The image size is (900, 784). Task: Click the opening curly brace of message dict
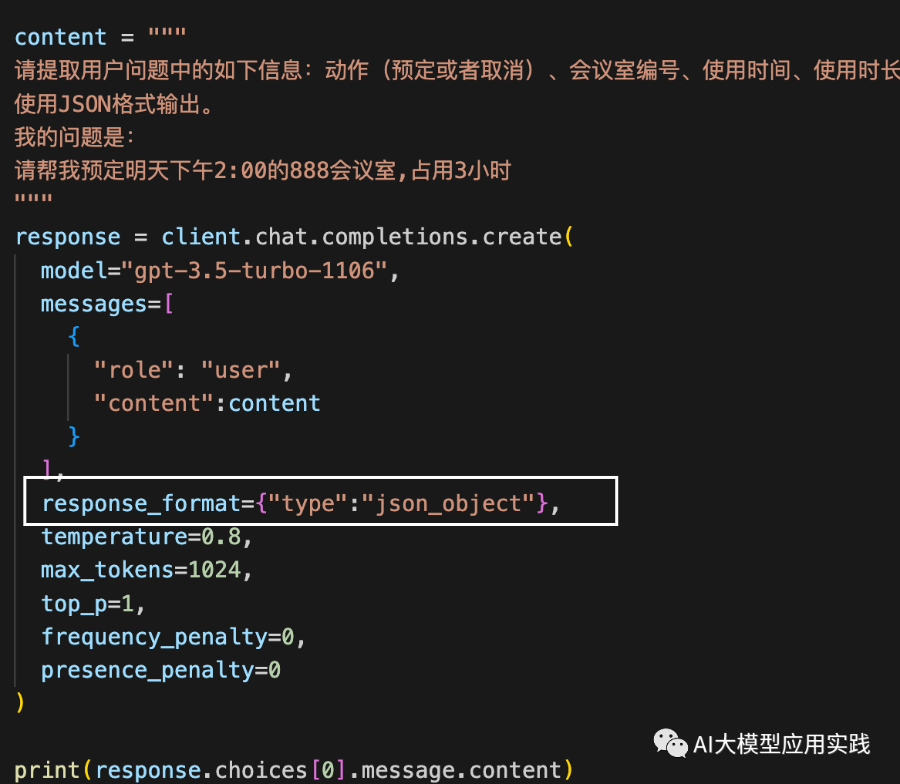click(74, 337)
